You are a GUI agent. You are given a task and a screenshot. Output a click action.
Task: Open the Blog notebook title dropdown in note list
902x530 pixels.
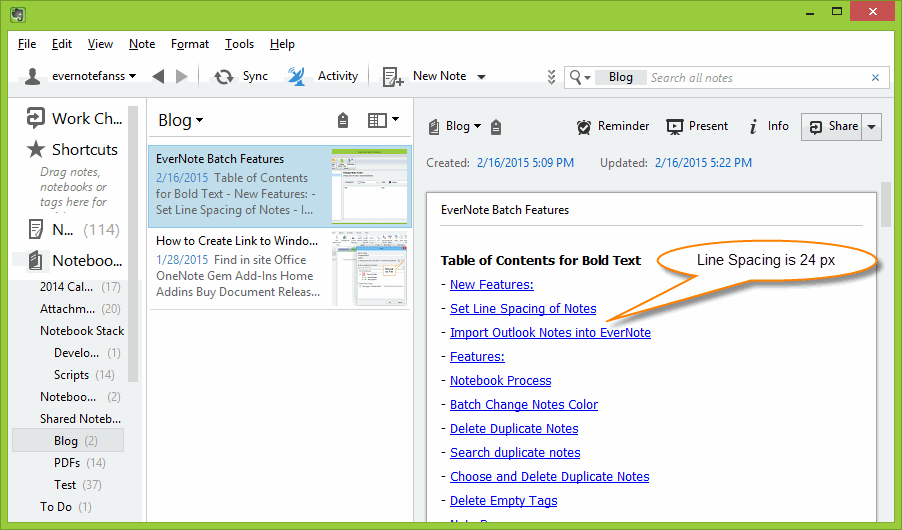[x=180, y=120]
